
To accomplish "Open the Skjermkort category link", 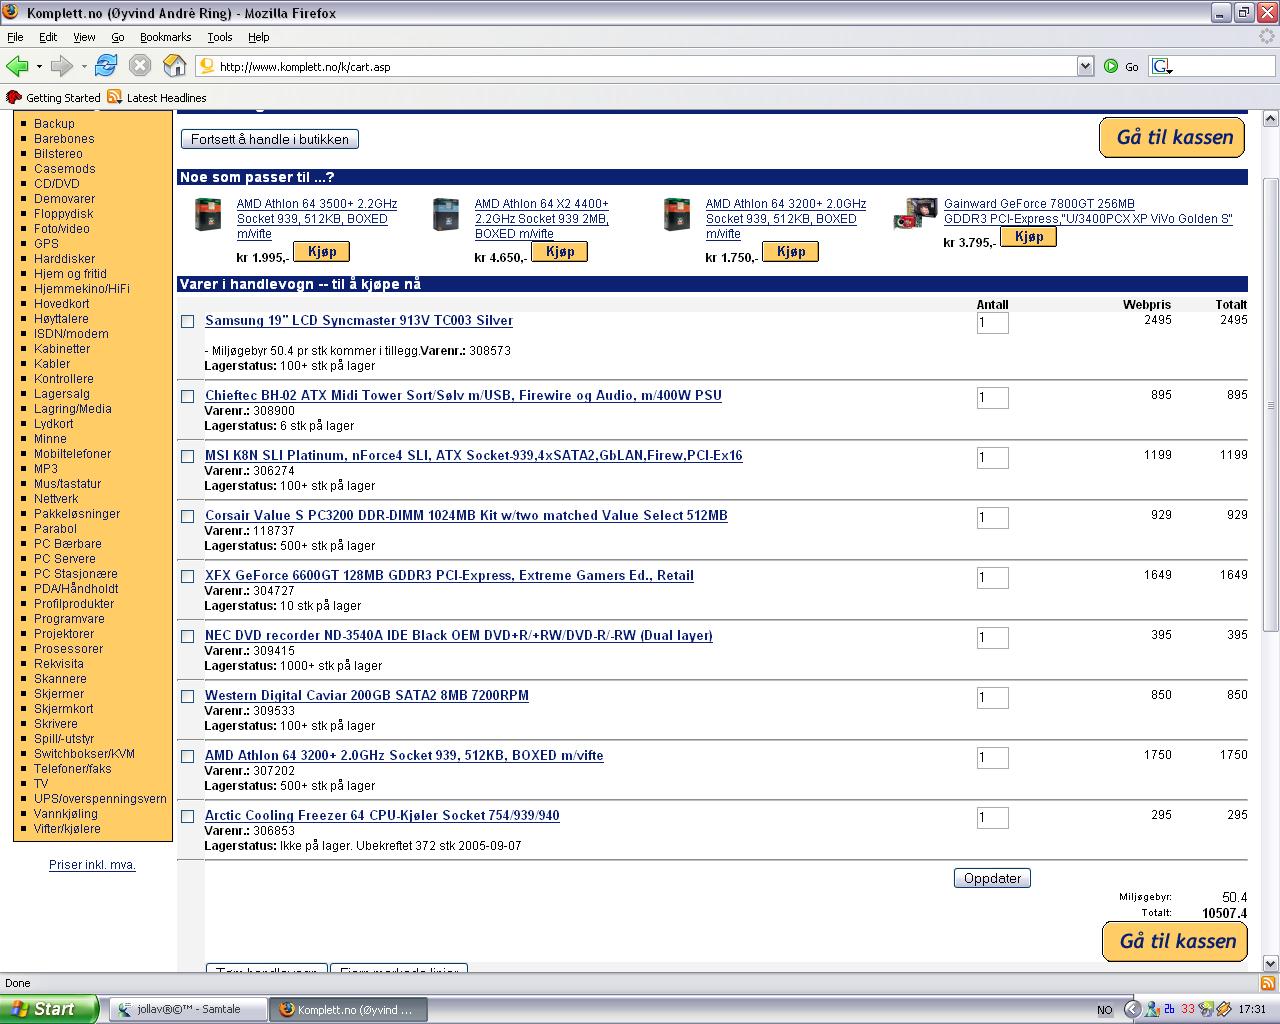I will tap(63, 709).
